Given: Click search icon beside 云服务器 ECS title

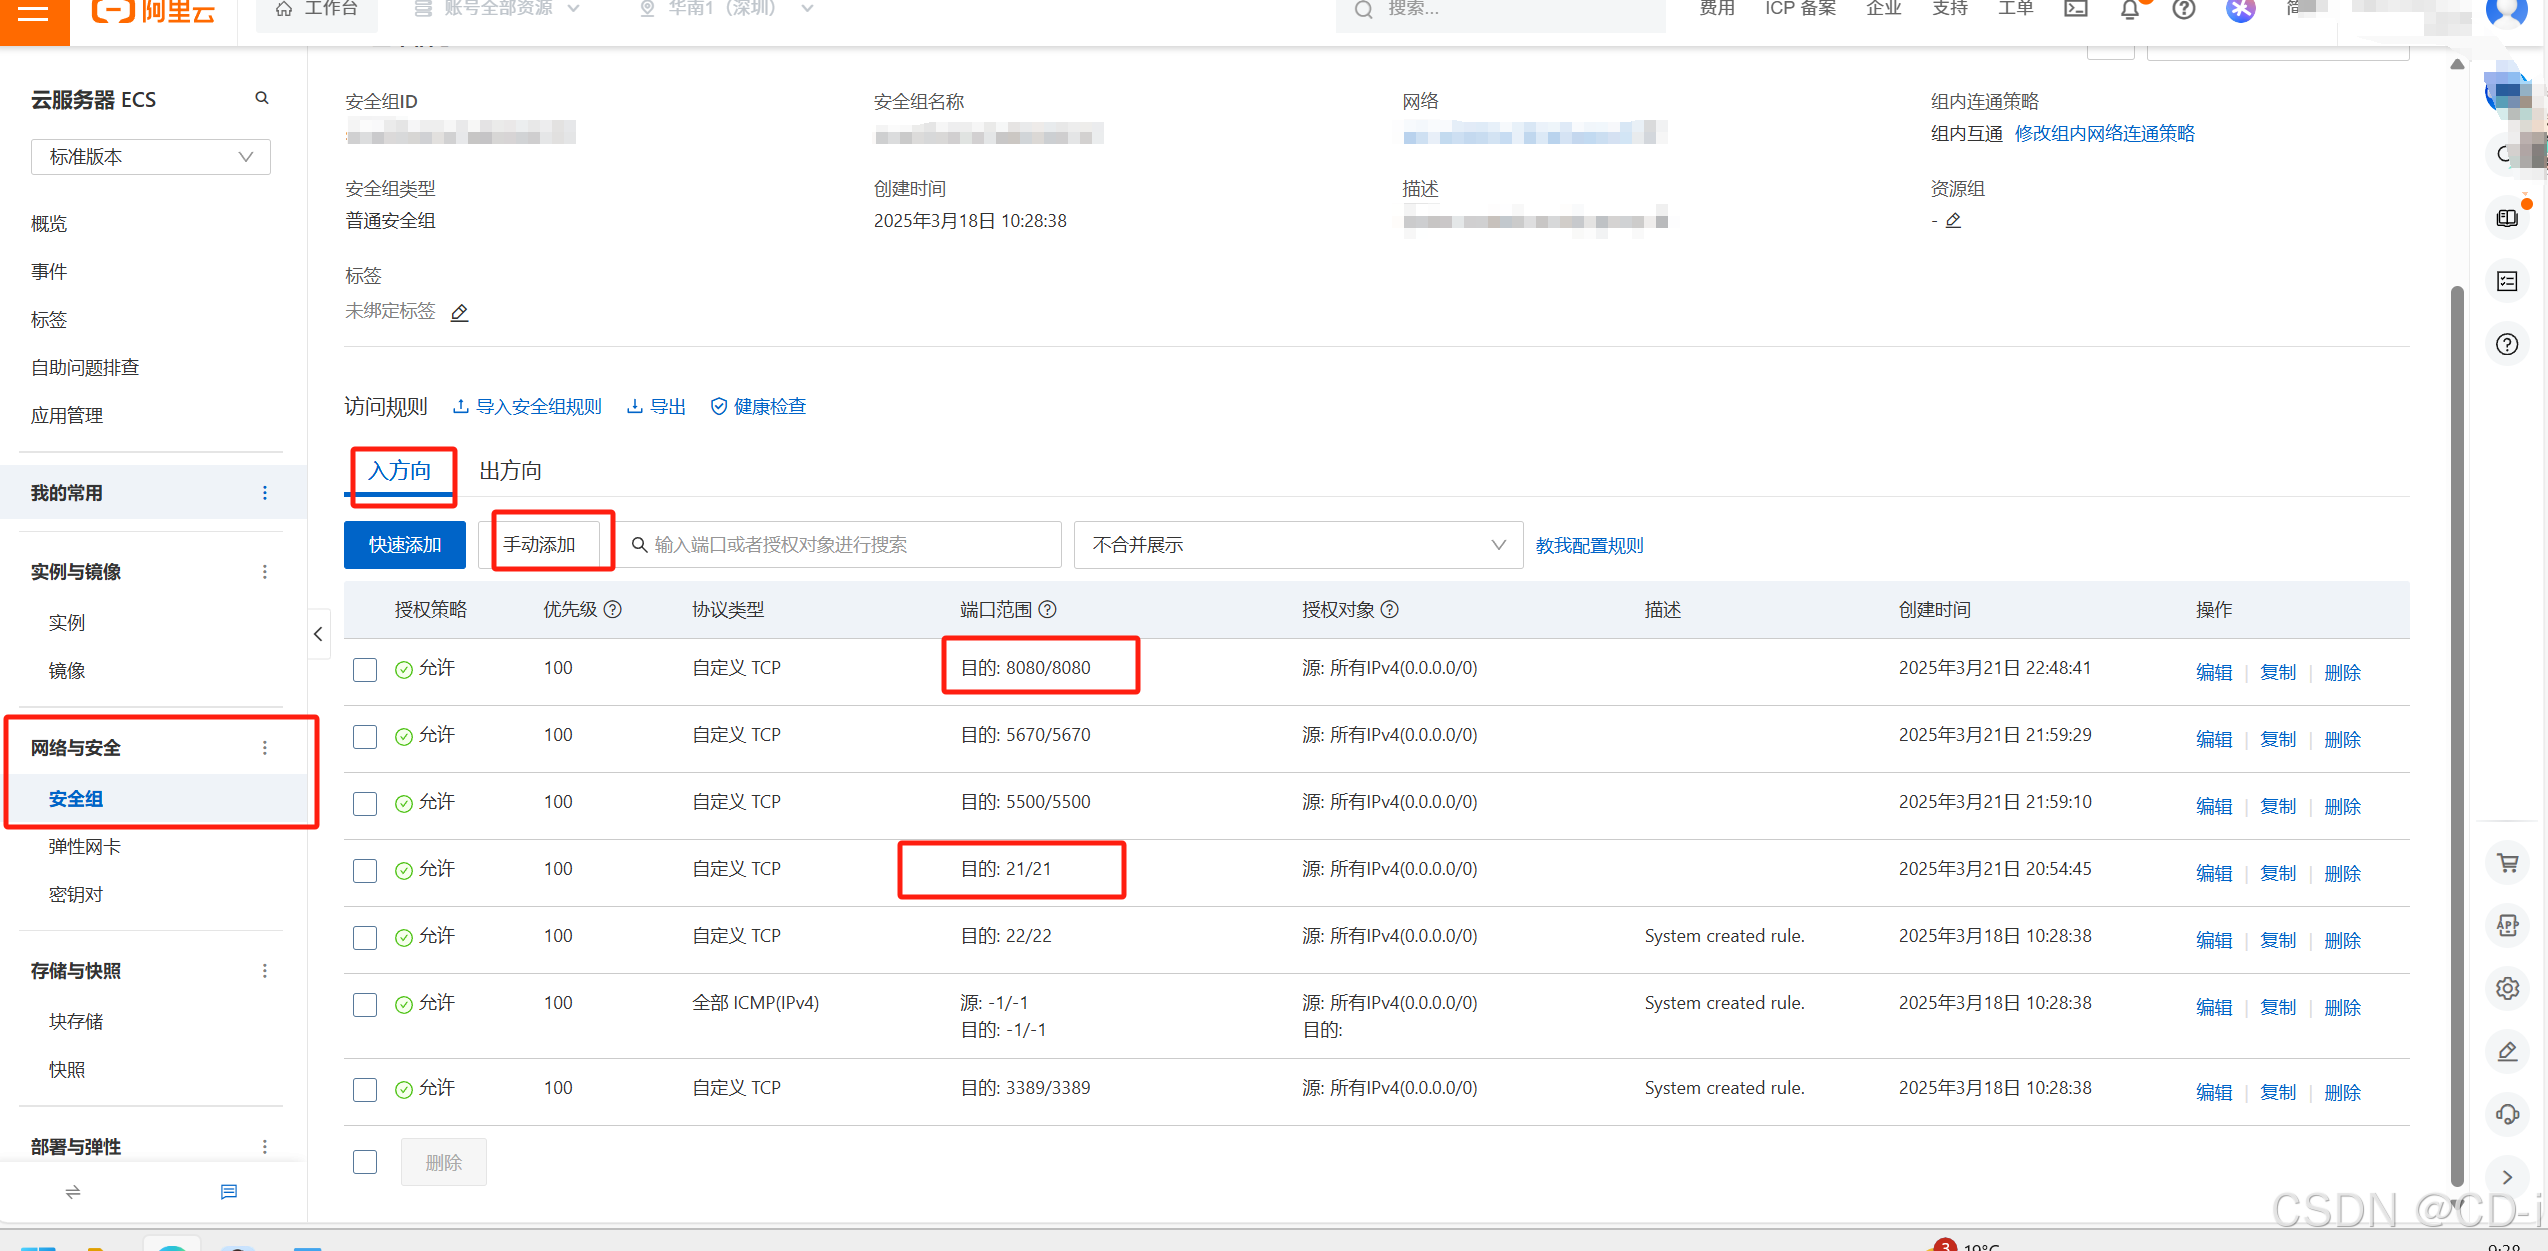Looking at the screenshot, I should coord(262,98).
